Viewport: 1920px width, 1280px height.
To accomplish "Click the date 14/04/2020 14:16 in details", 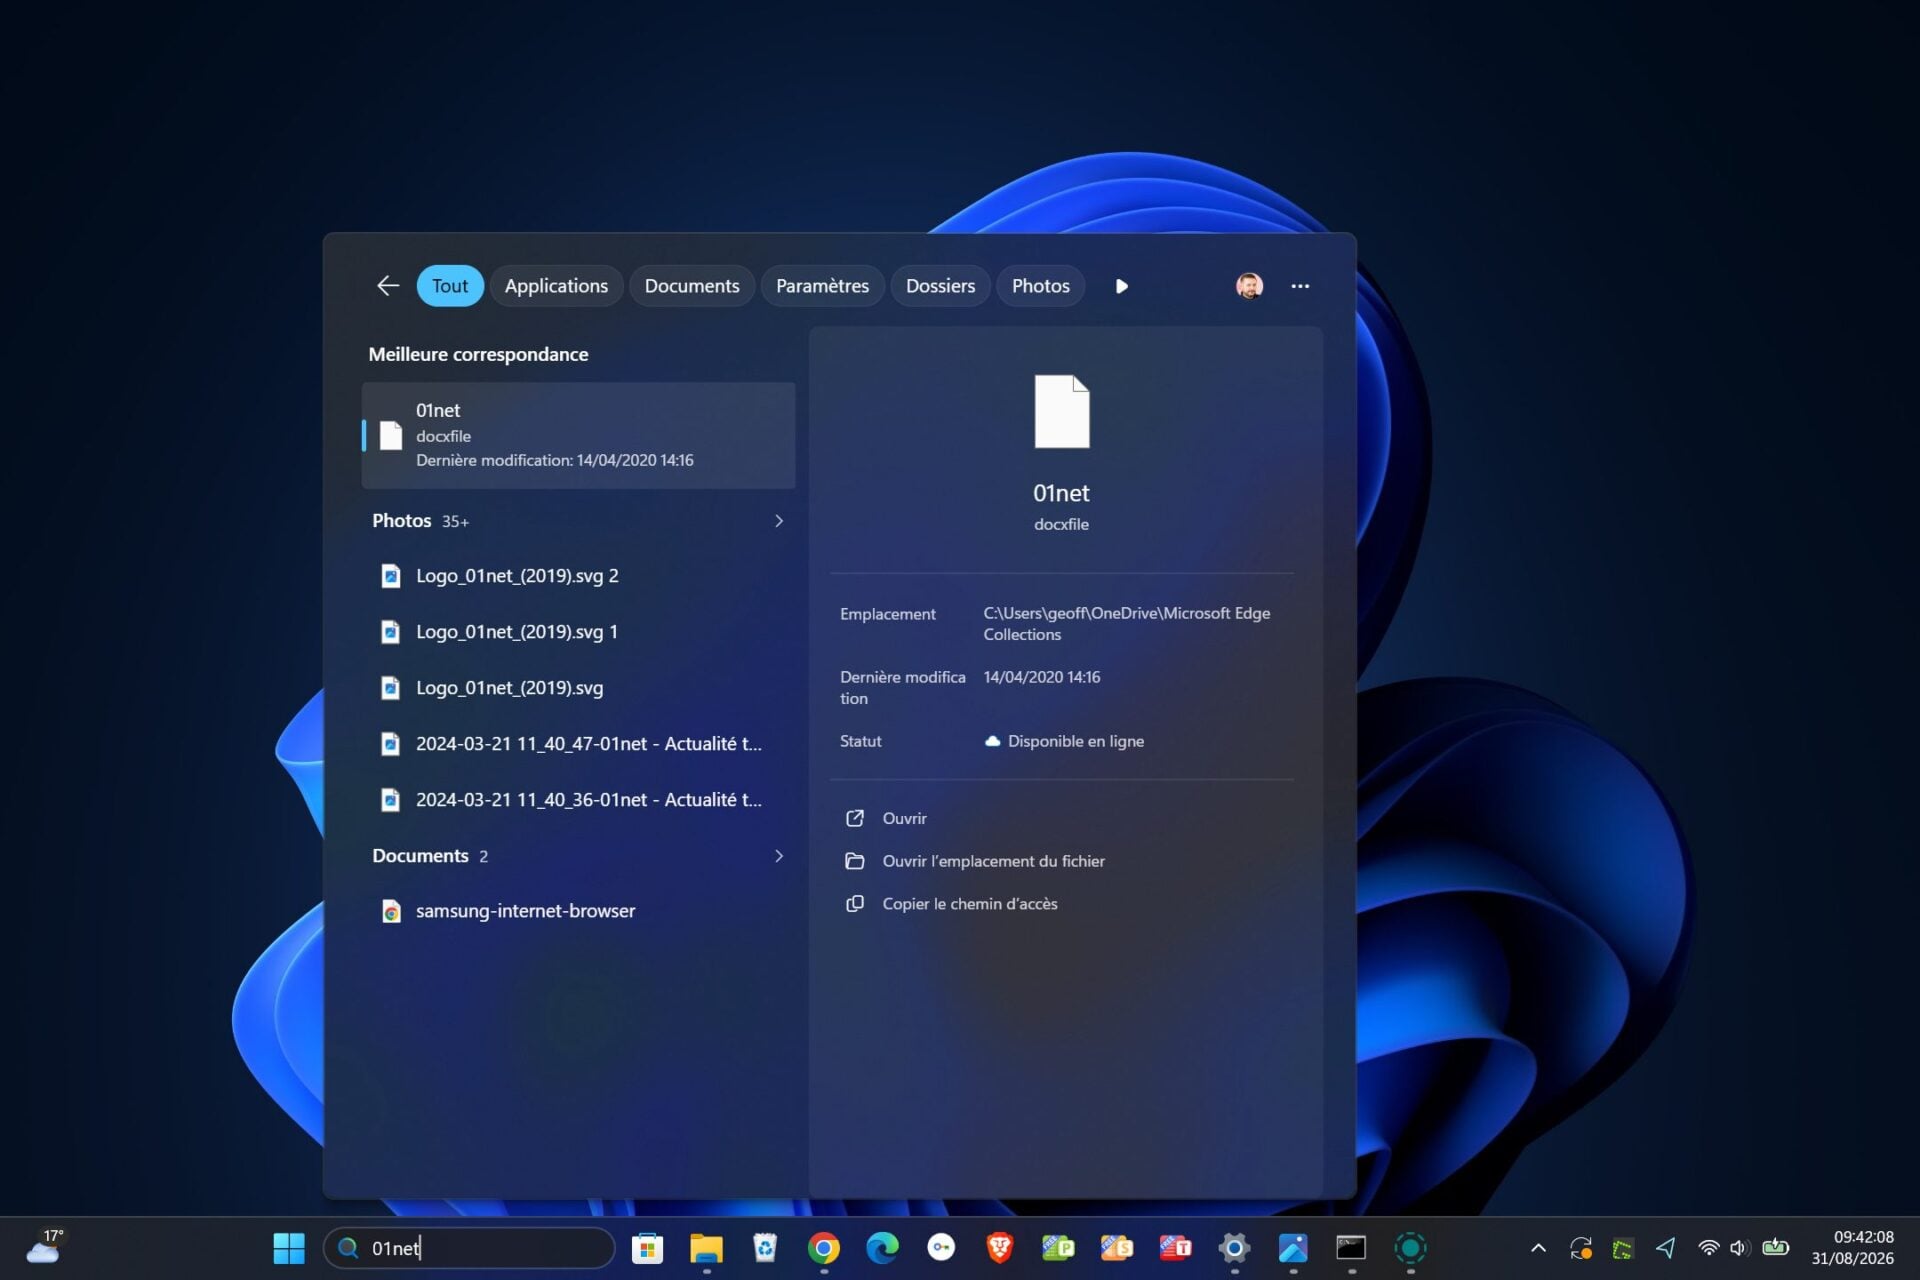I will (1041, 677).
